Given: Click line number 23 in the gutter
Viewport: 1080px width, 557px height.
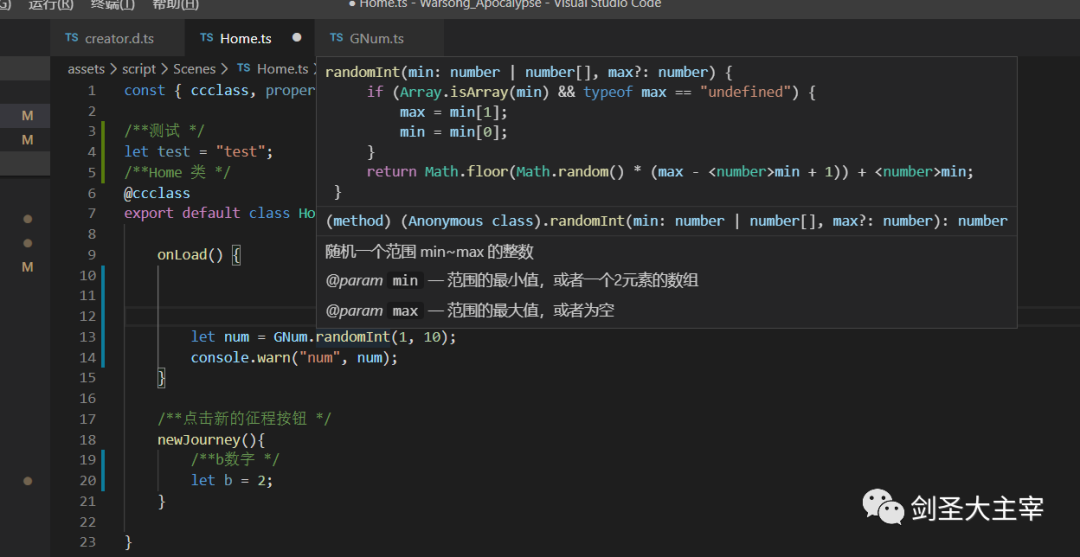Looking at the screenshot, I should (x=87, y=543).
